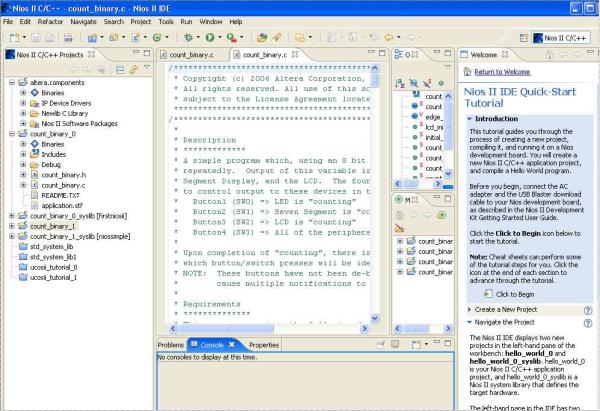Click the Open Perspective icon
Screen dimensions: 600x411
pos(524,38)
